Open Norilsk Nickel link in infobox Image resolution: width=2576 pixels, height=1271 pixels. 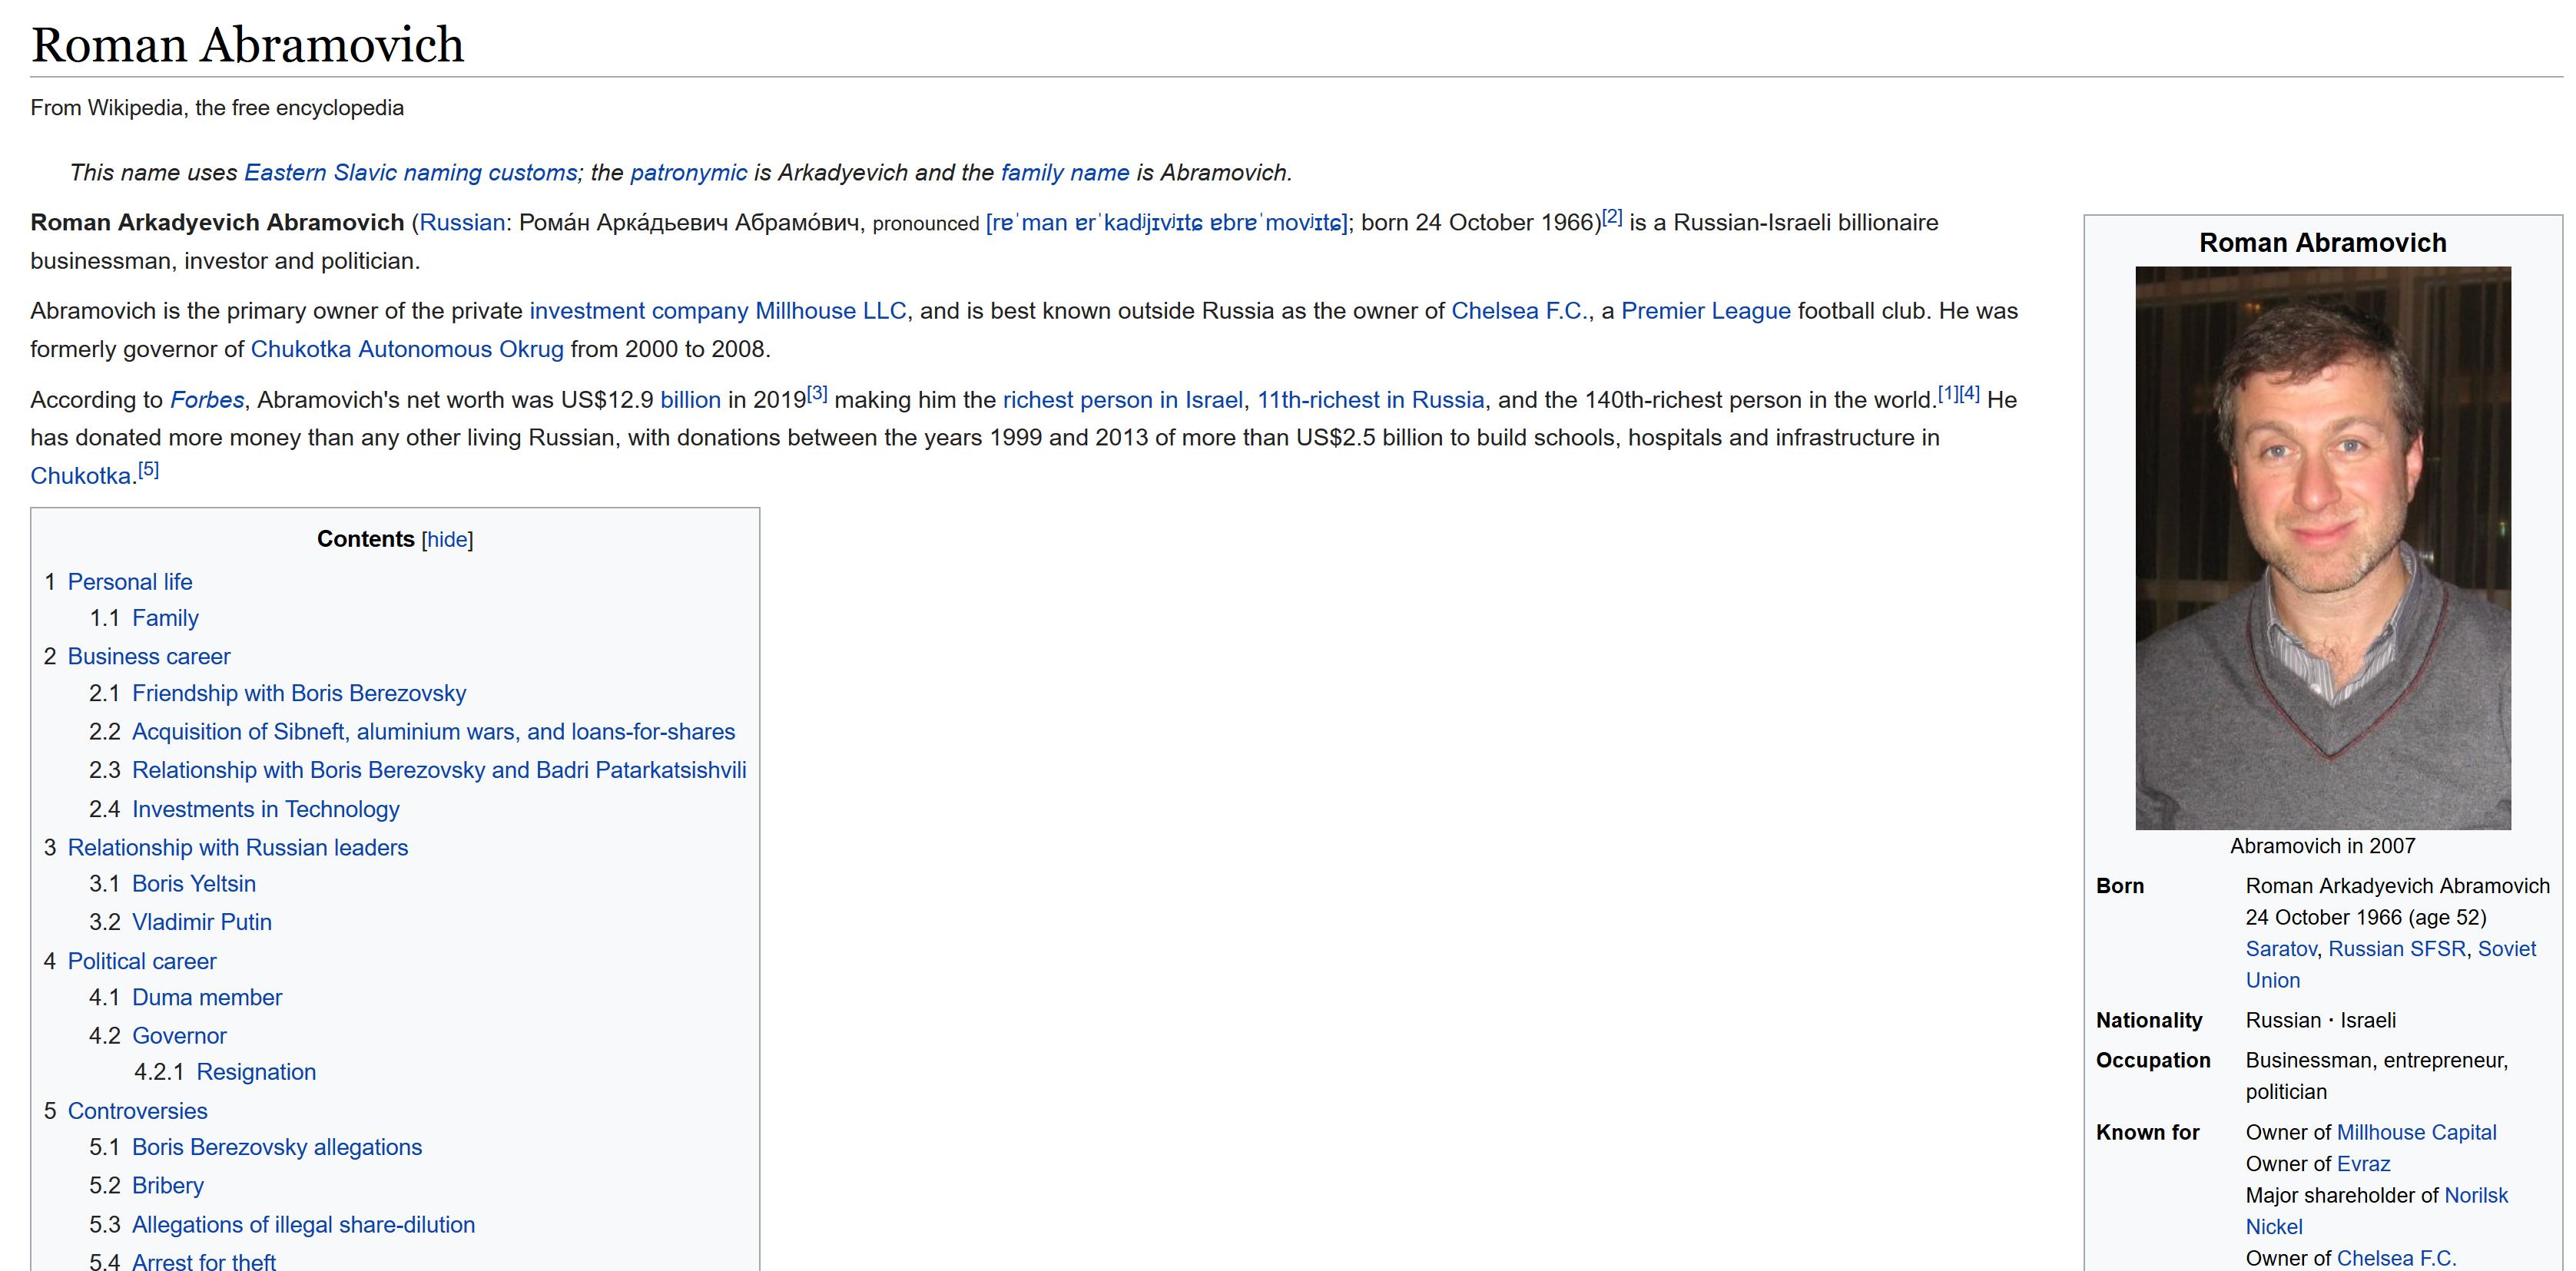pos(2377,1211)
